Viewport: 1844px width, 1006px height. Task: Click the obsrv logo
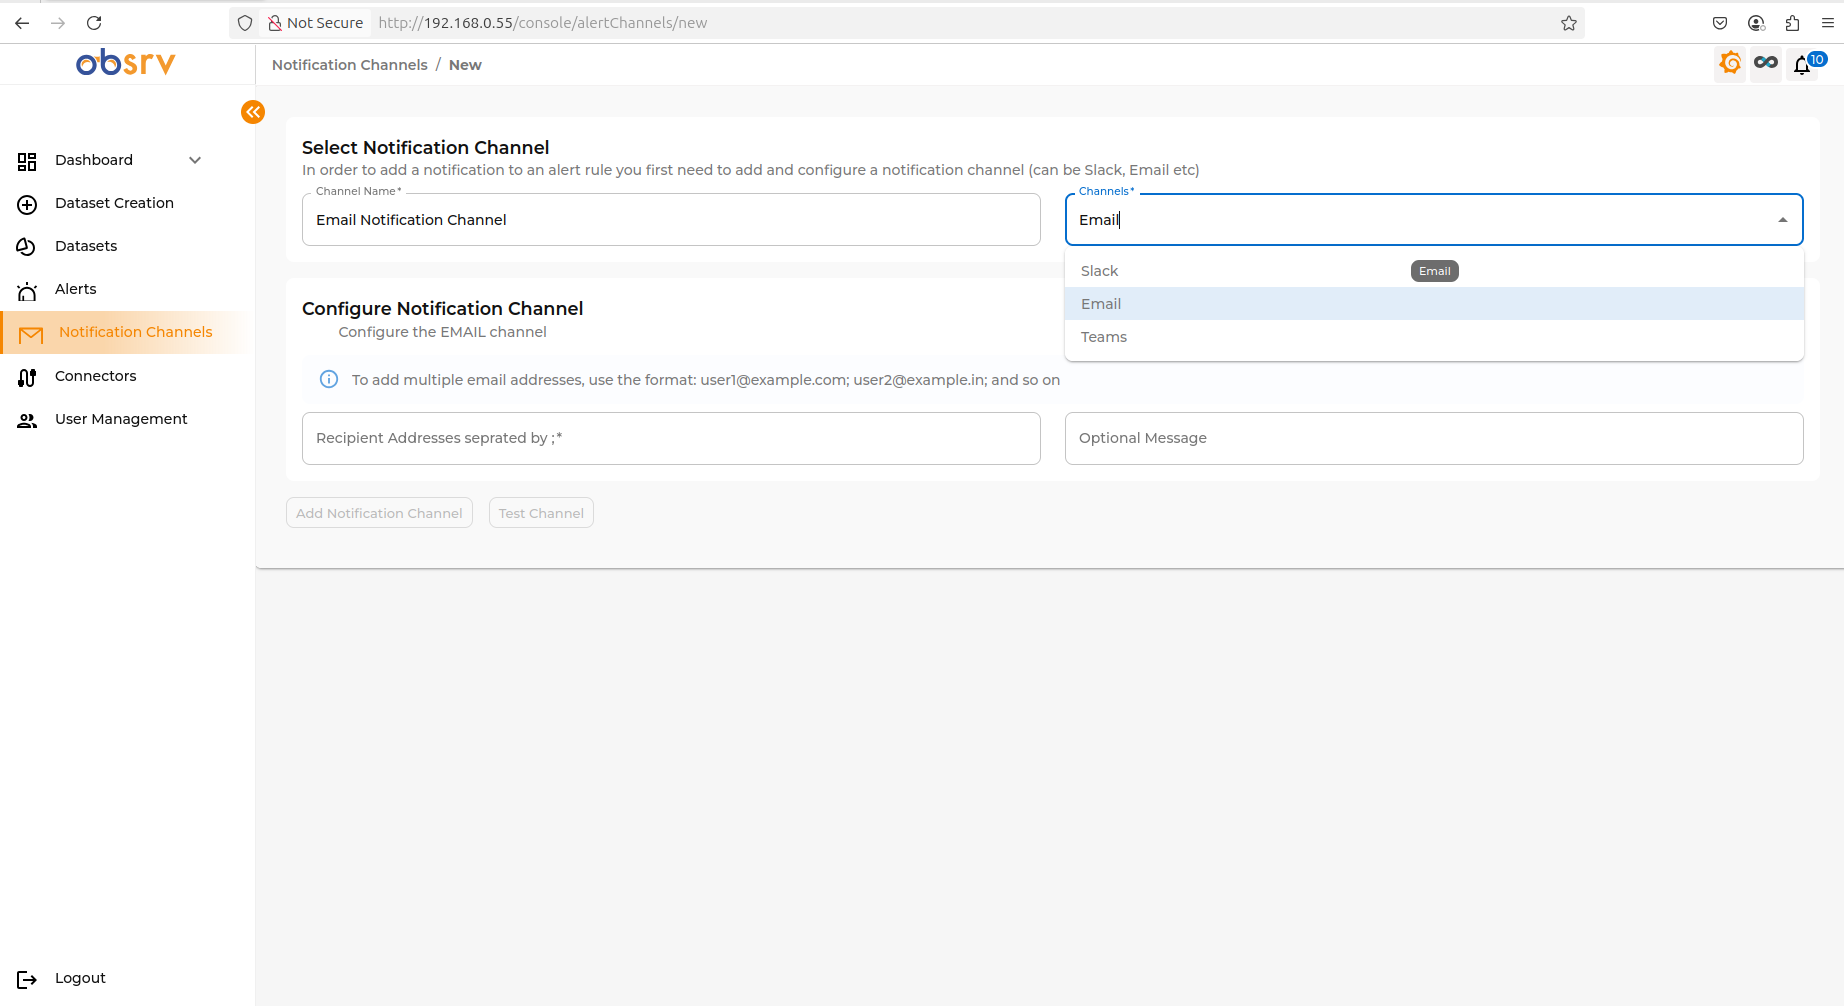[126, 63]
